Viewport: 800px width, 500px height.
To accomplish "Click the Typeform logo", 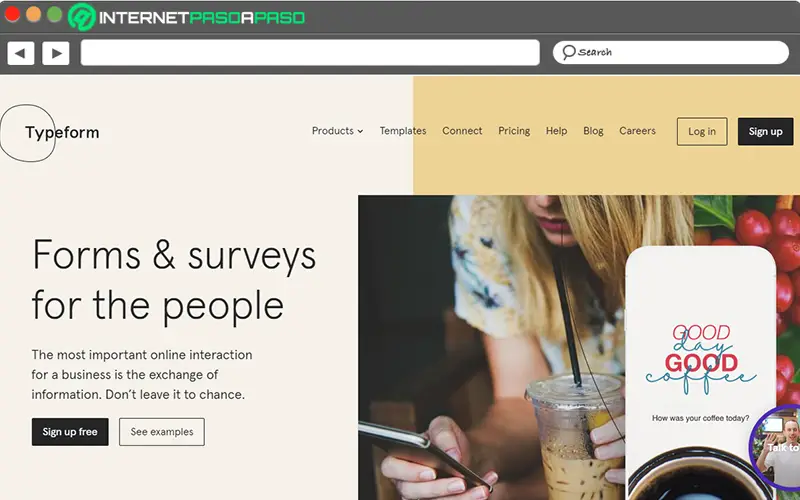I will [62, 132].
